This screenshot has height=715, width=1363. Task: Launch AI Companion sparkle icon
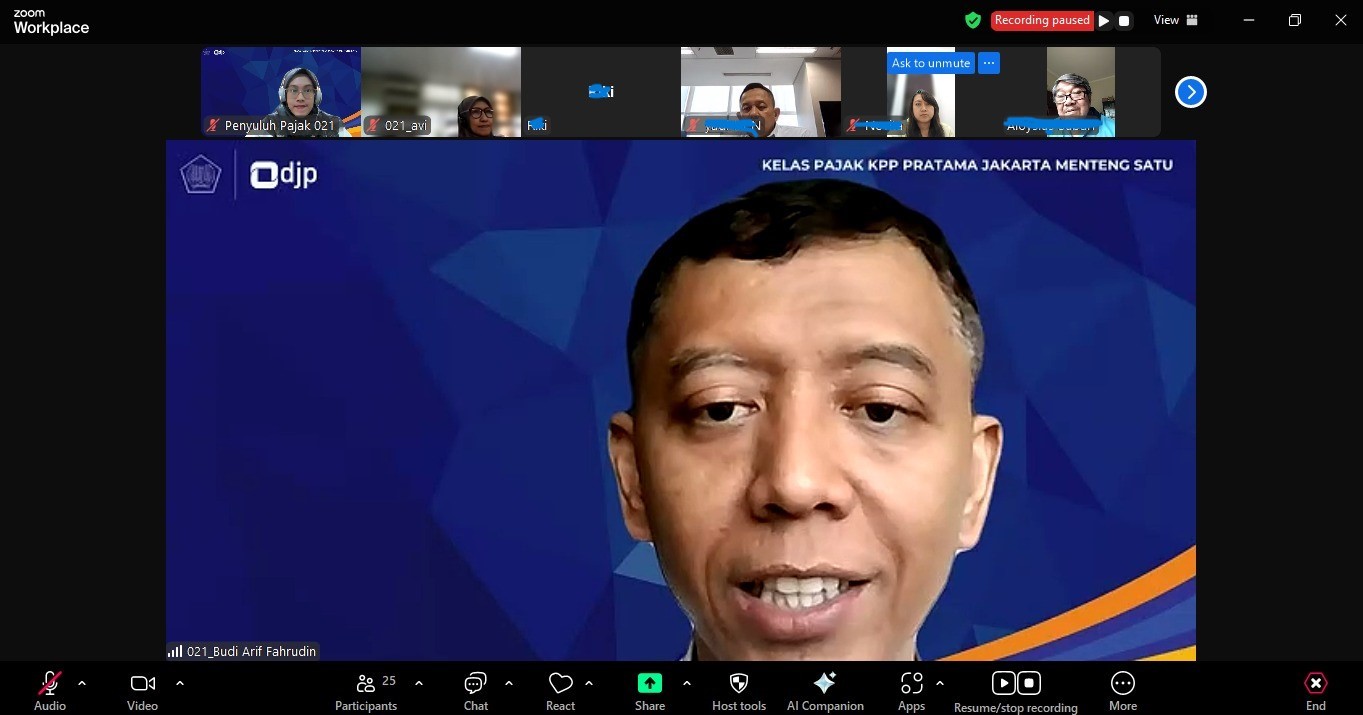[x=824, y=684]
